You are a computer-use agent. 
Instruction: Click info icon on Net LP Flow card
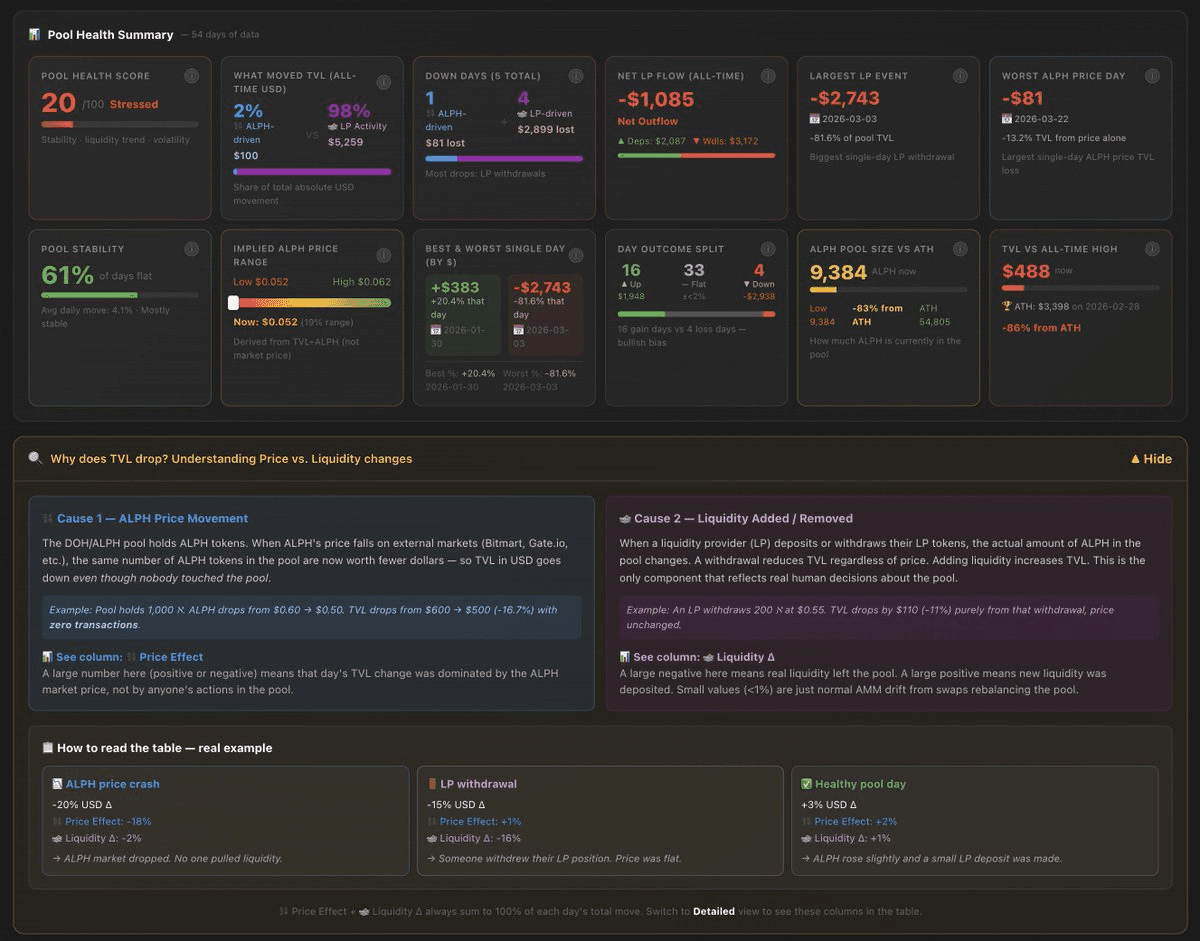767,76
